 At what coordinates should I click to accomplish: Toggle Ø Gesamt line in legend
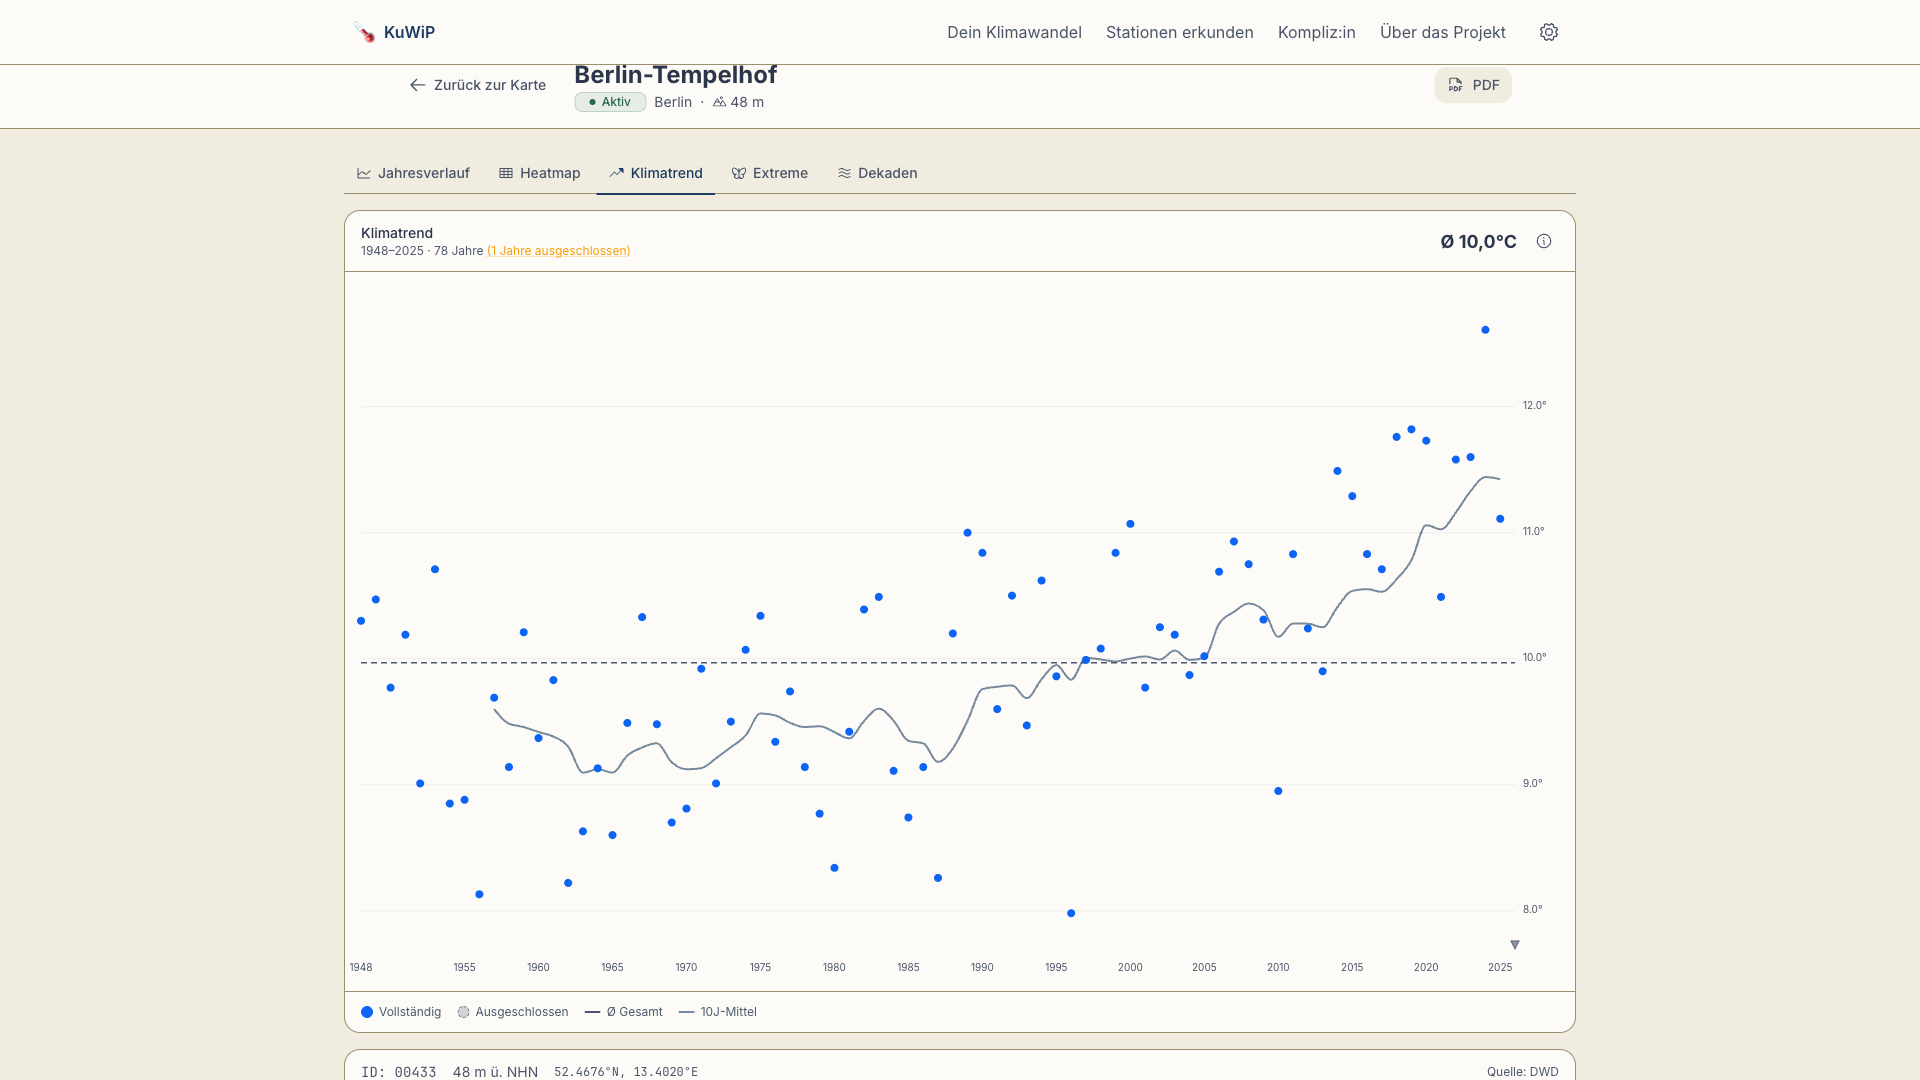click(623, 1012)
